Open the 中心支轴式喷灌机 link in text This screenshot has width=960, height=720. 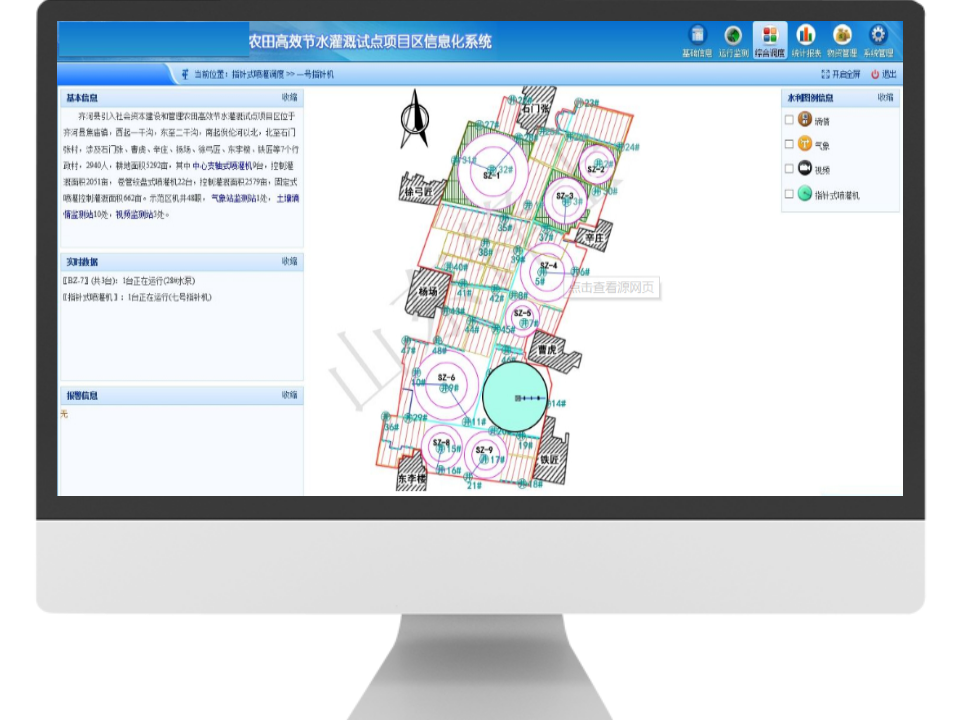coord(222,166)
